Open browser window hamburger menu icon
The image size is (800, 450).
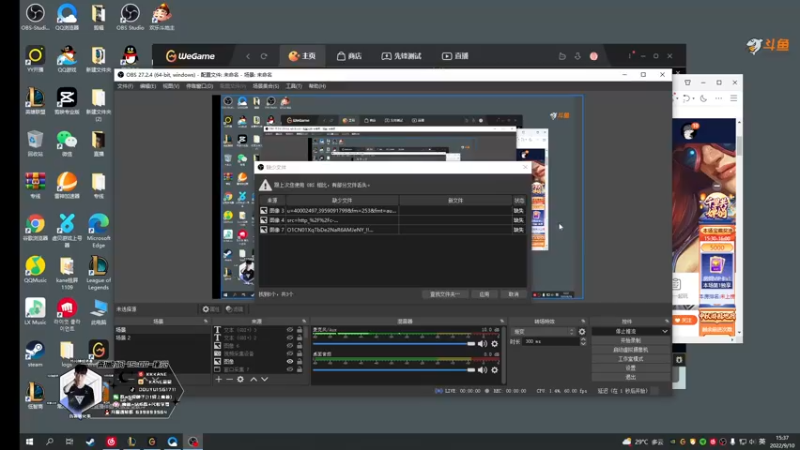(734, 98)
